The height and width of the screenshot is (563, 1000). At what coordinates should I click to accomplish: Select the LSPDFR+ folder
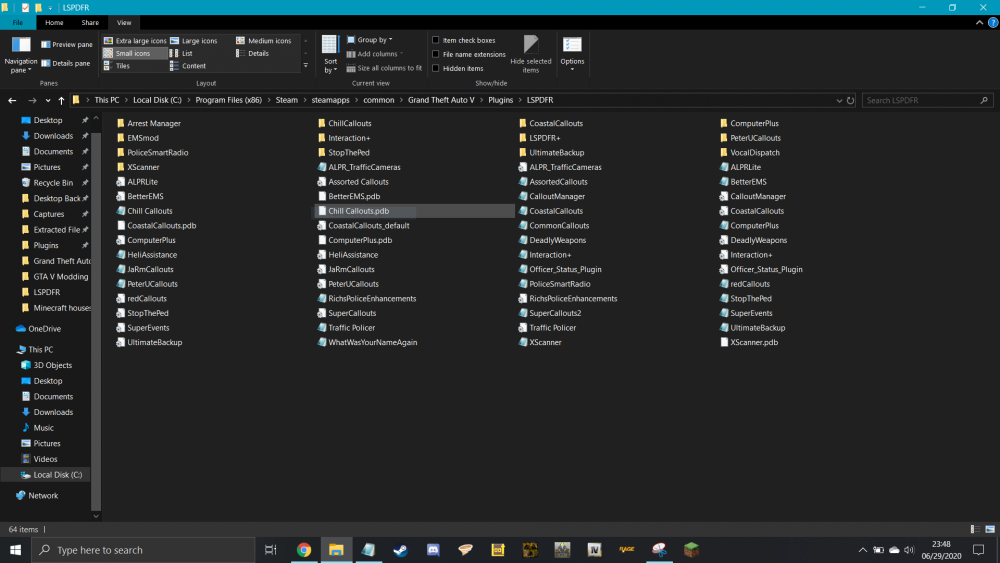point(540,138)
